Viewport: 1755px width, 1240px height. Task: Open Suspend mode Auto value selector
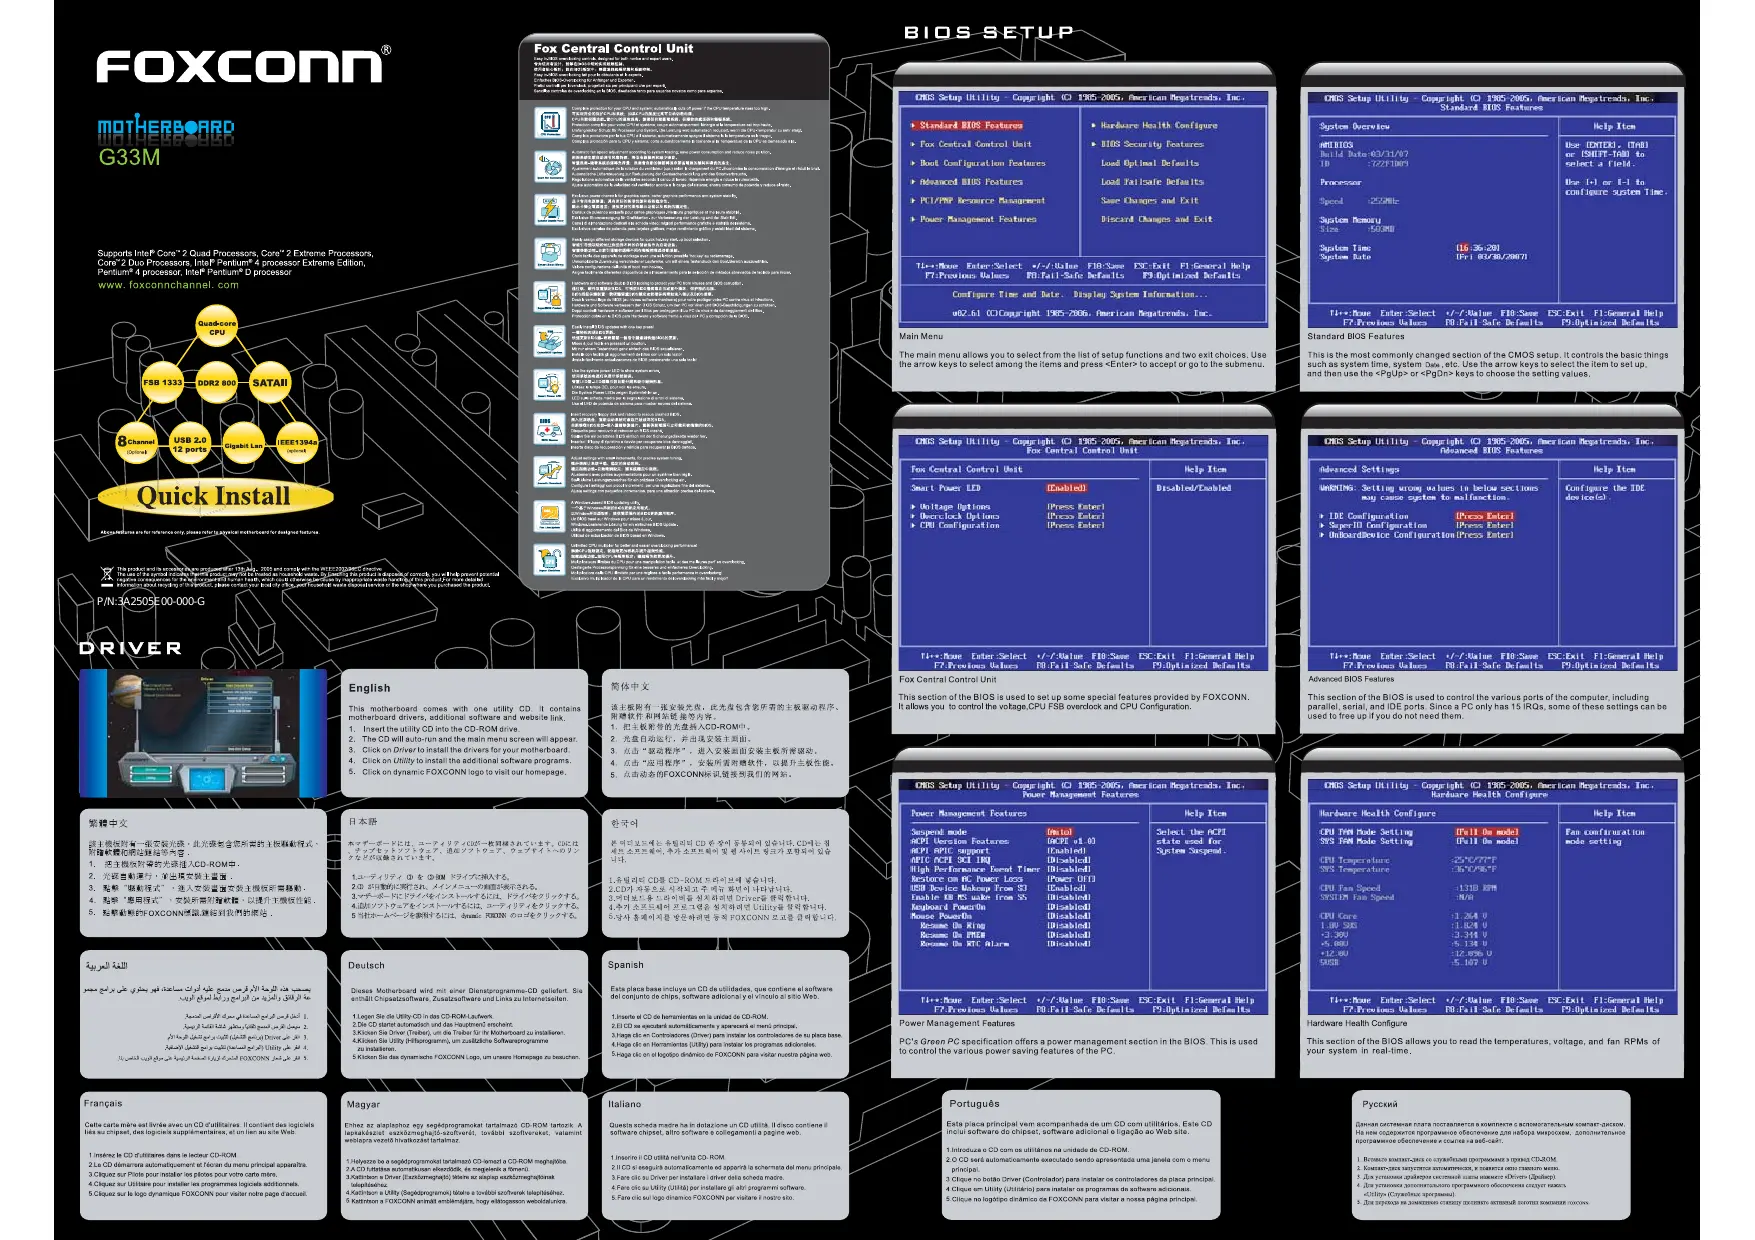[x=1059, y=832]
